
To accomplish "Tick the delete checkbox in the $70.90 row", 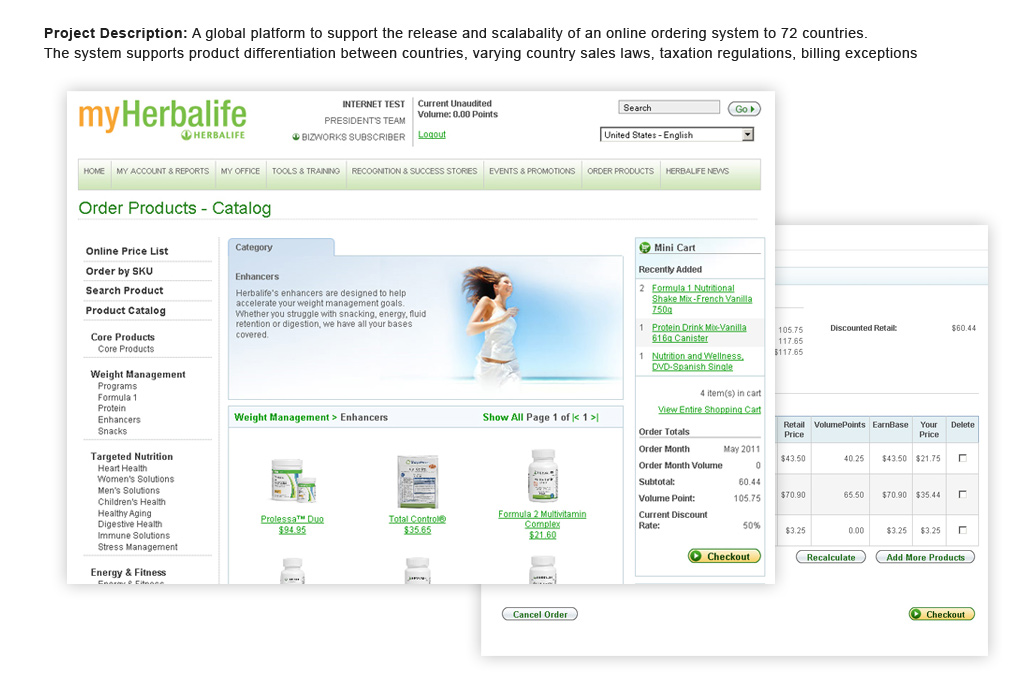I will (963, 495).
